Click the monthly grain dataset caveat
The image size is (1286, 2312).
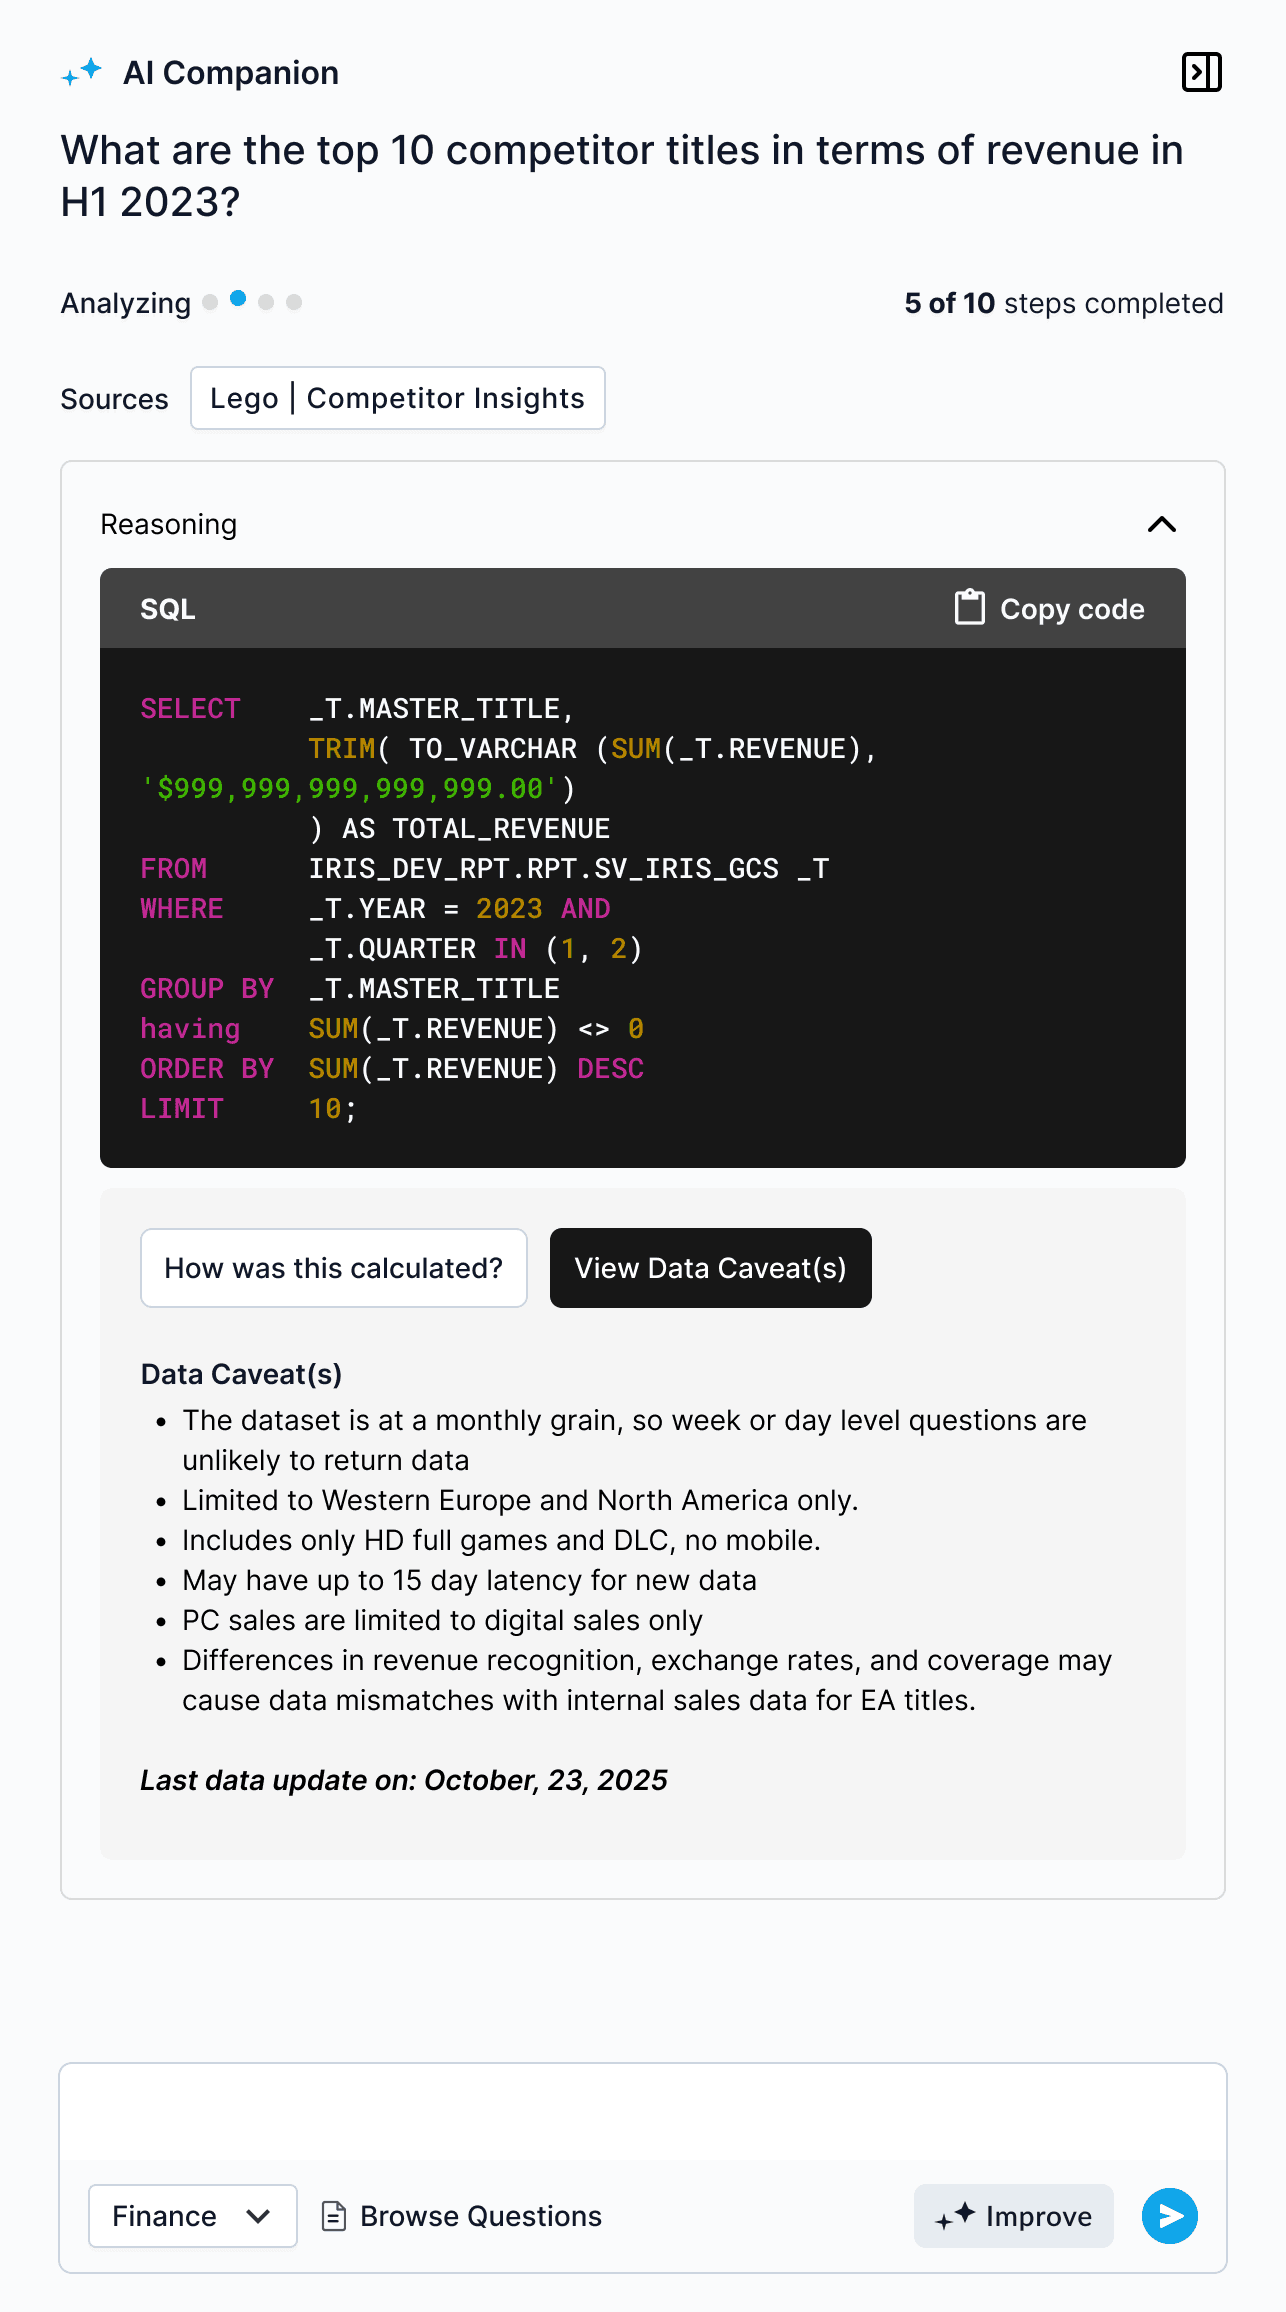pos(634,1440)
